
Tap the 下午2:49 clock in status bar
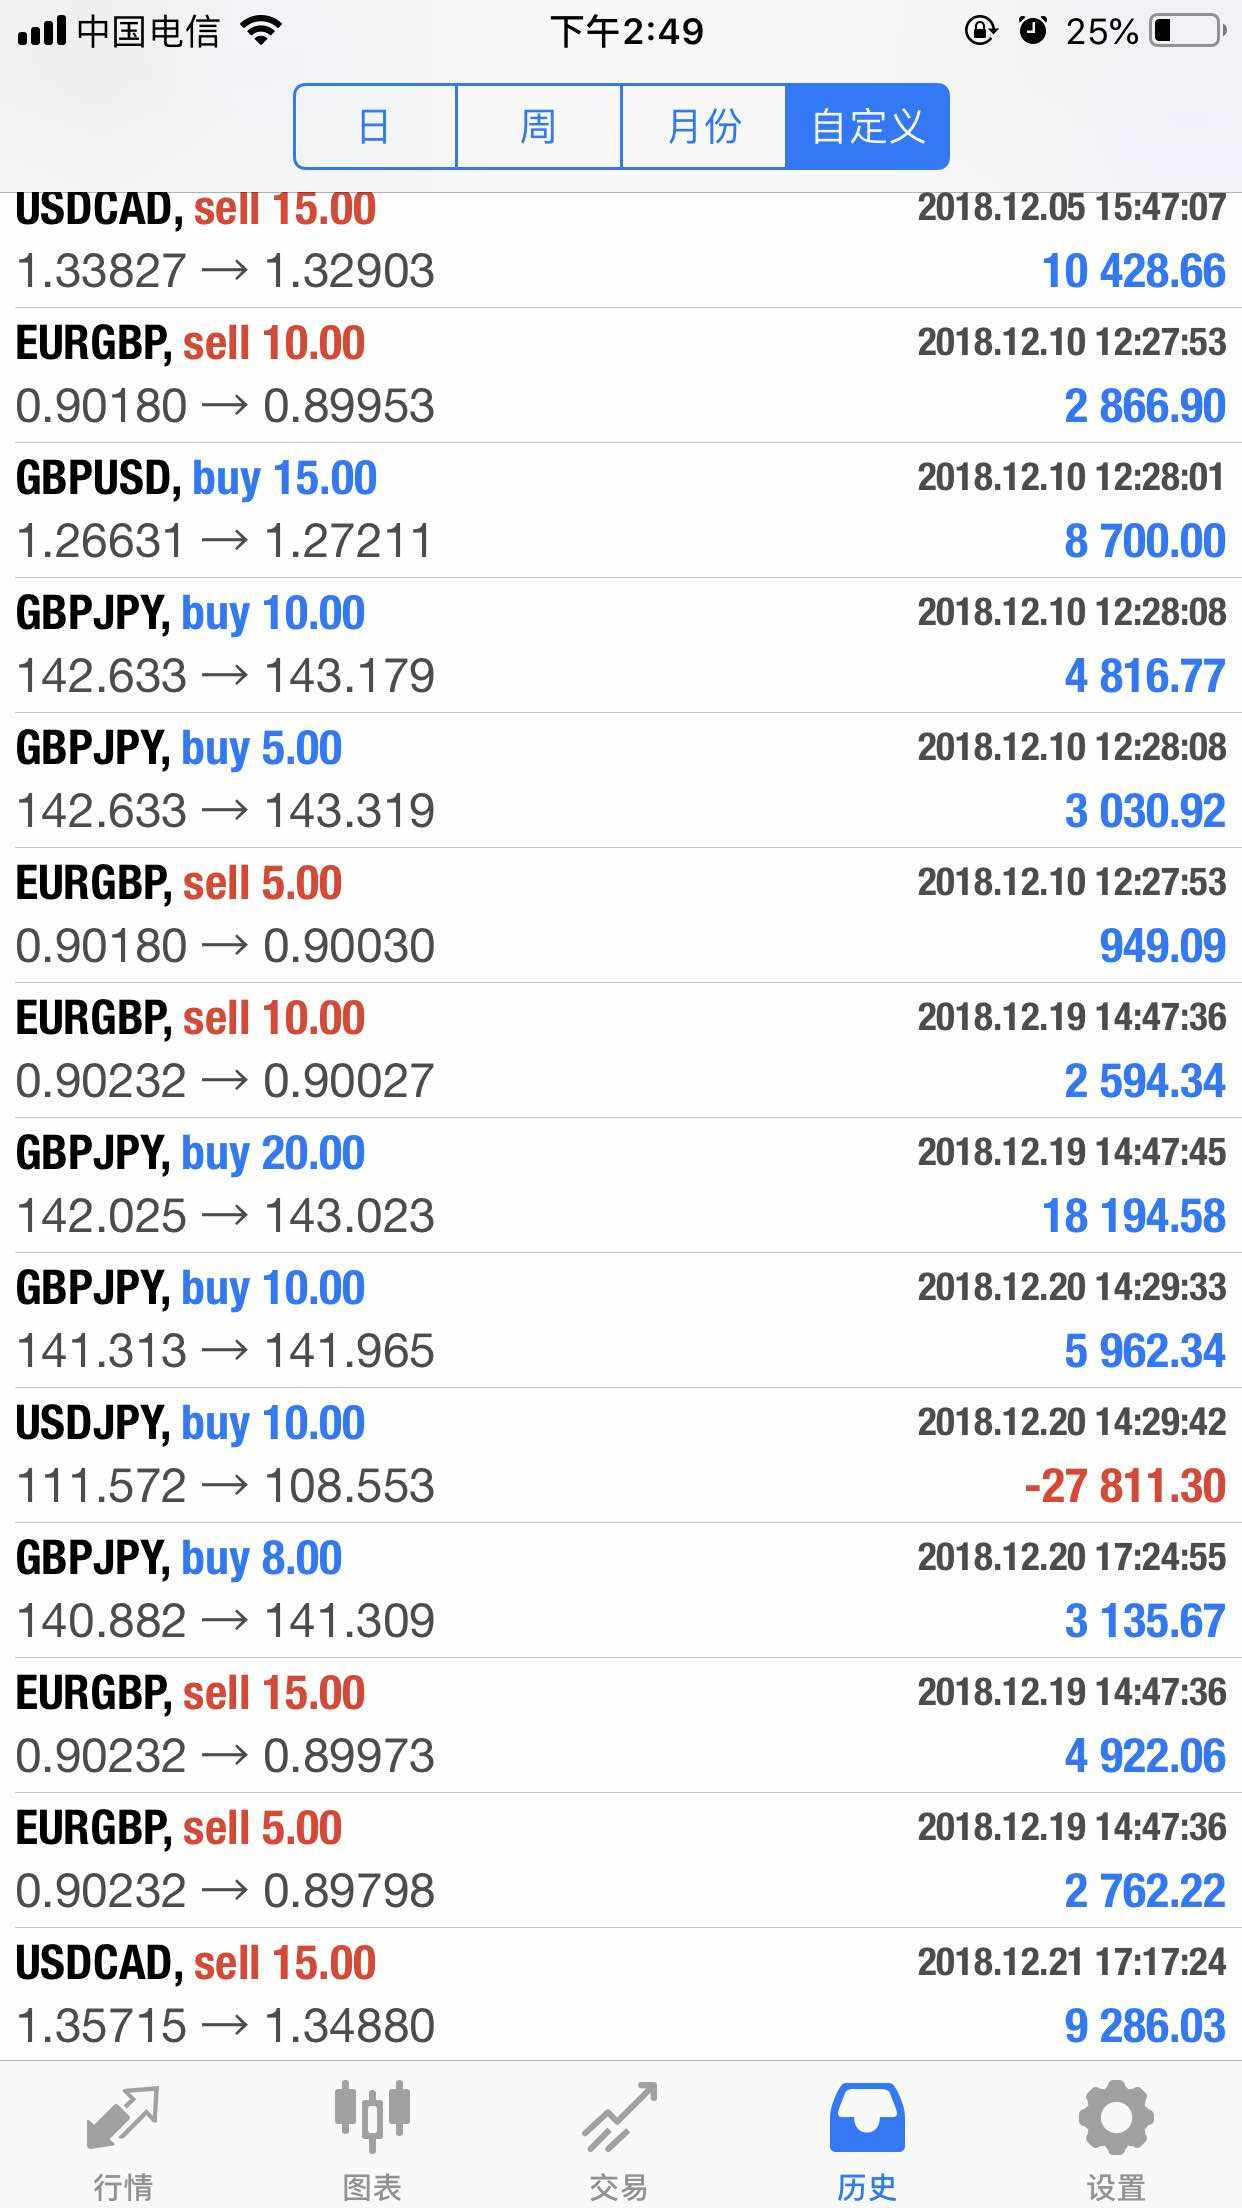pyautogui.click(x=627, y=32)
